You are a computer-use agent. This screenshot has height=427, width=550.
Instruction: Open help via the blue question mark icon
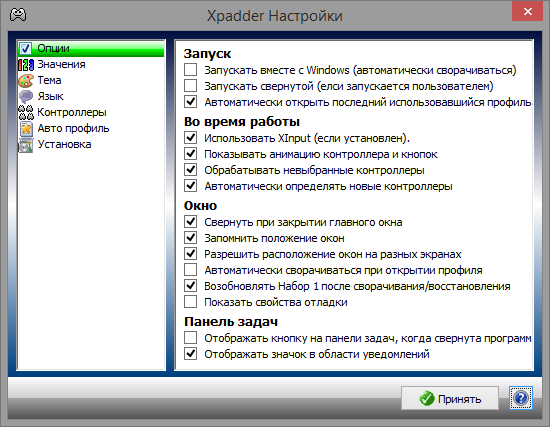[x=521, y=398]
